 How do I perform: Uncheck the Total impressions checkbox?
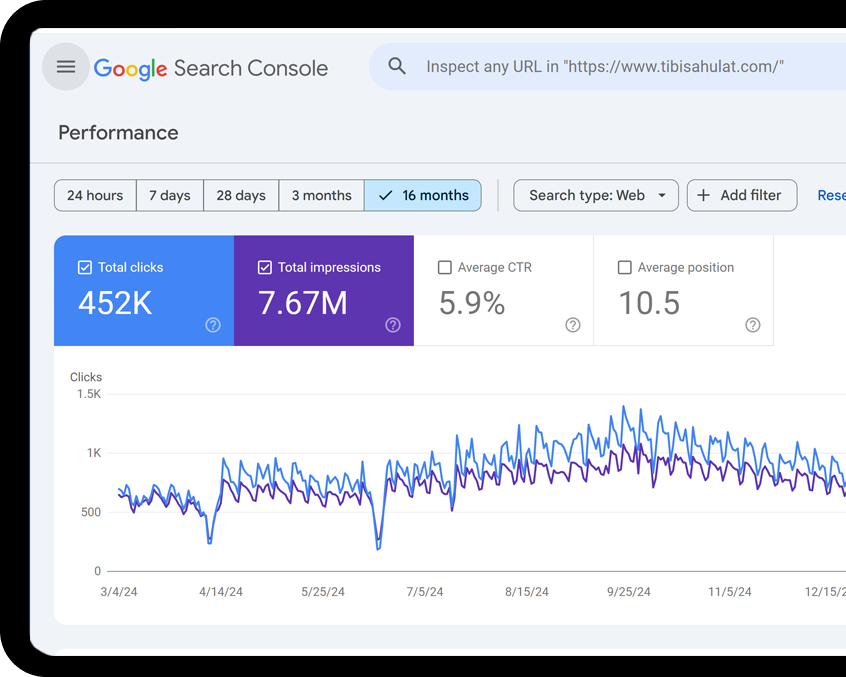(x=265, y=267)
